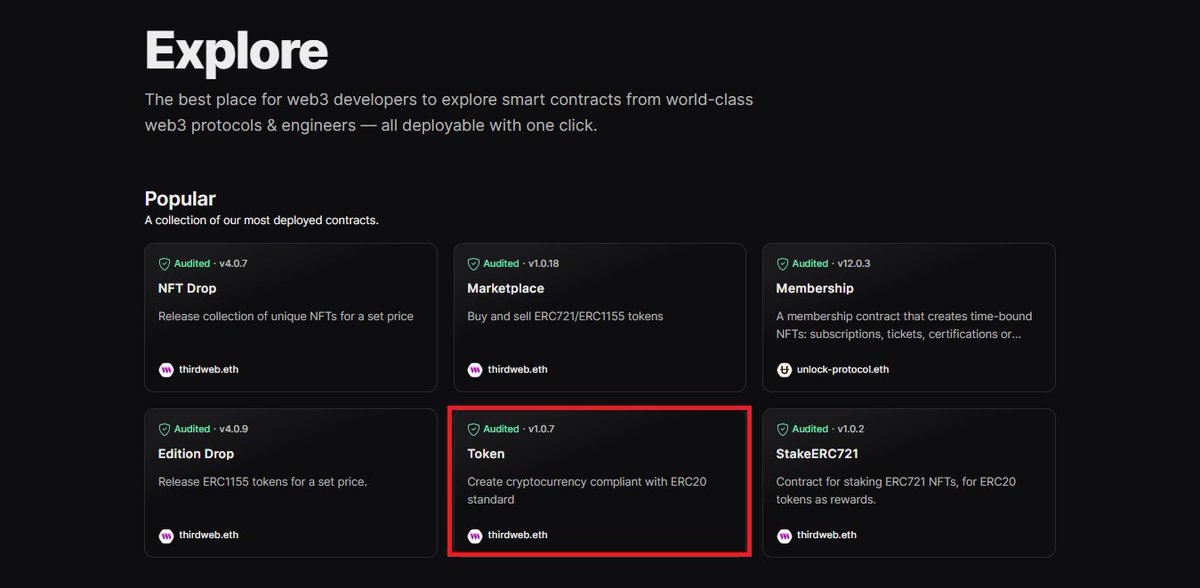
Task: Click the Explore page heading
Action: pos(236,50)
